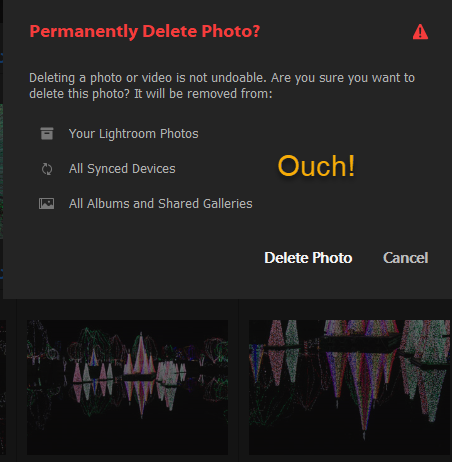
Task: Cancel the permanent delete dialog
Action: pos(405,258)
